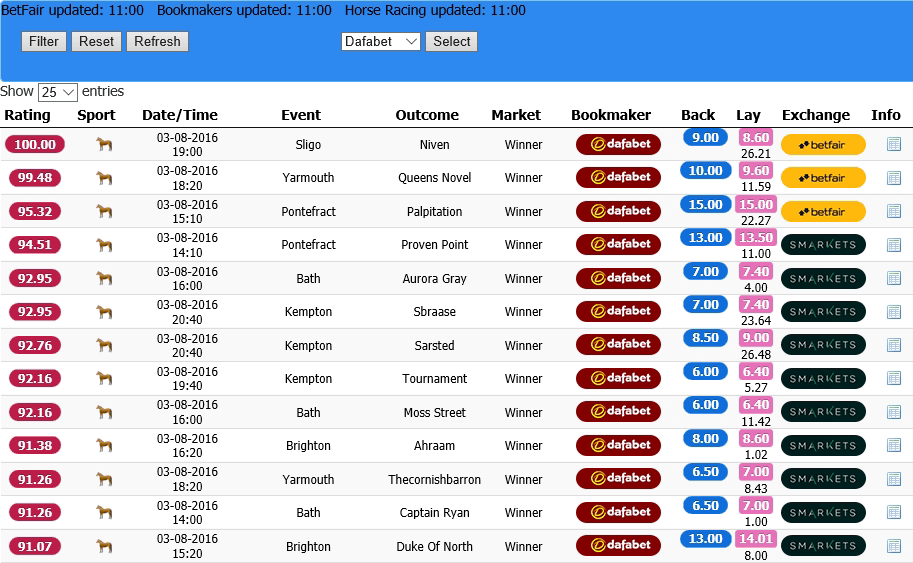
Task: Click betfair logo in Palpitation row
Action: coord(823,212)
